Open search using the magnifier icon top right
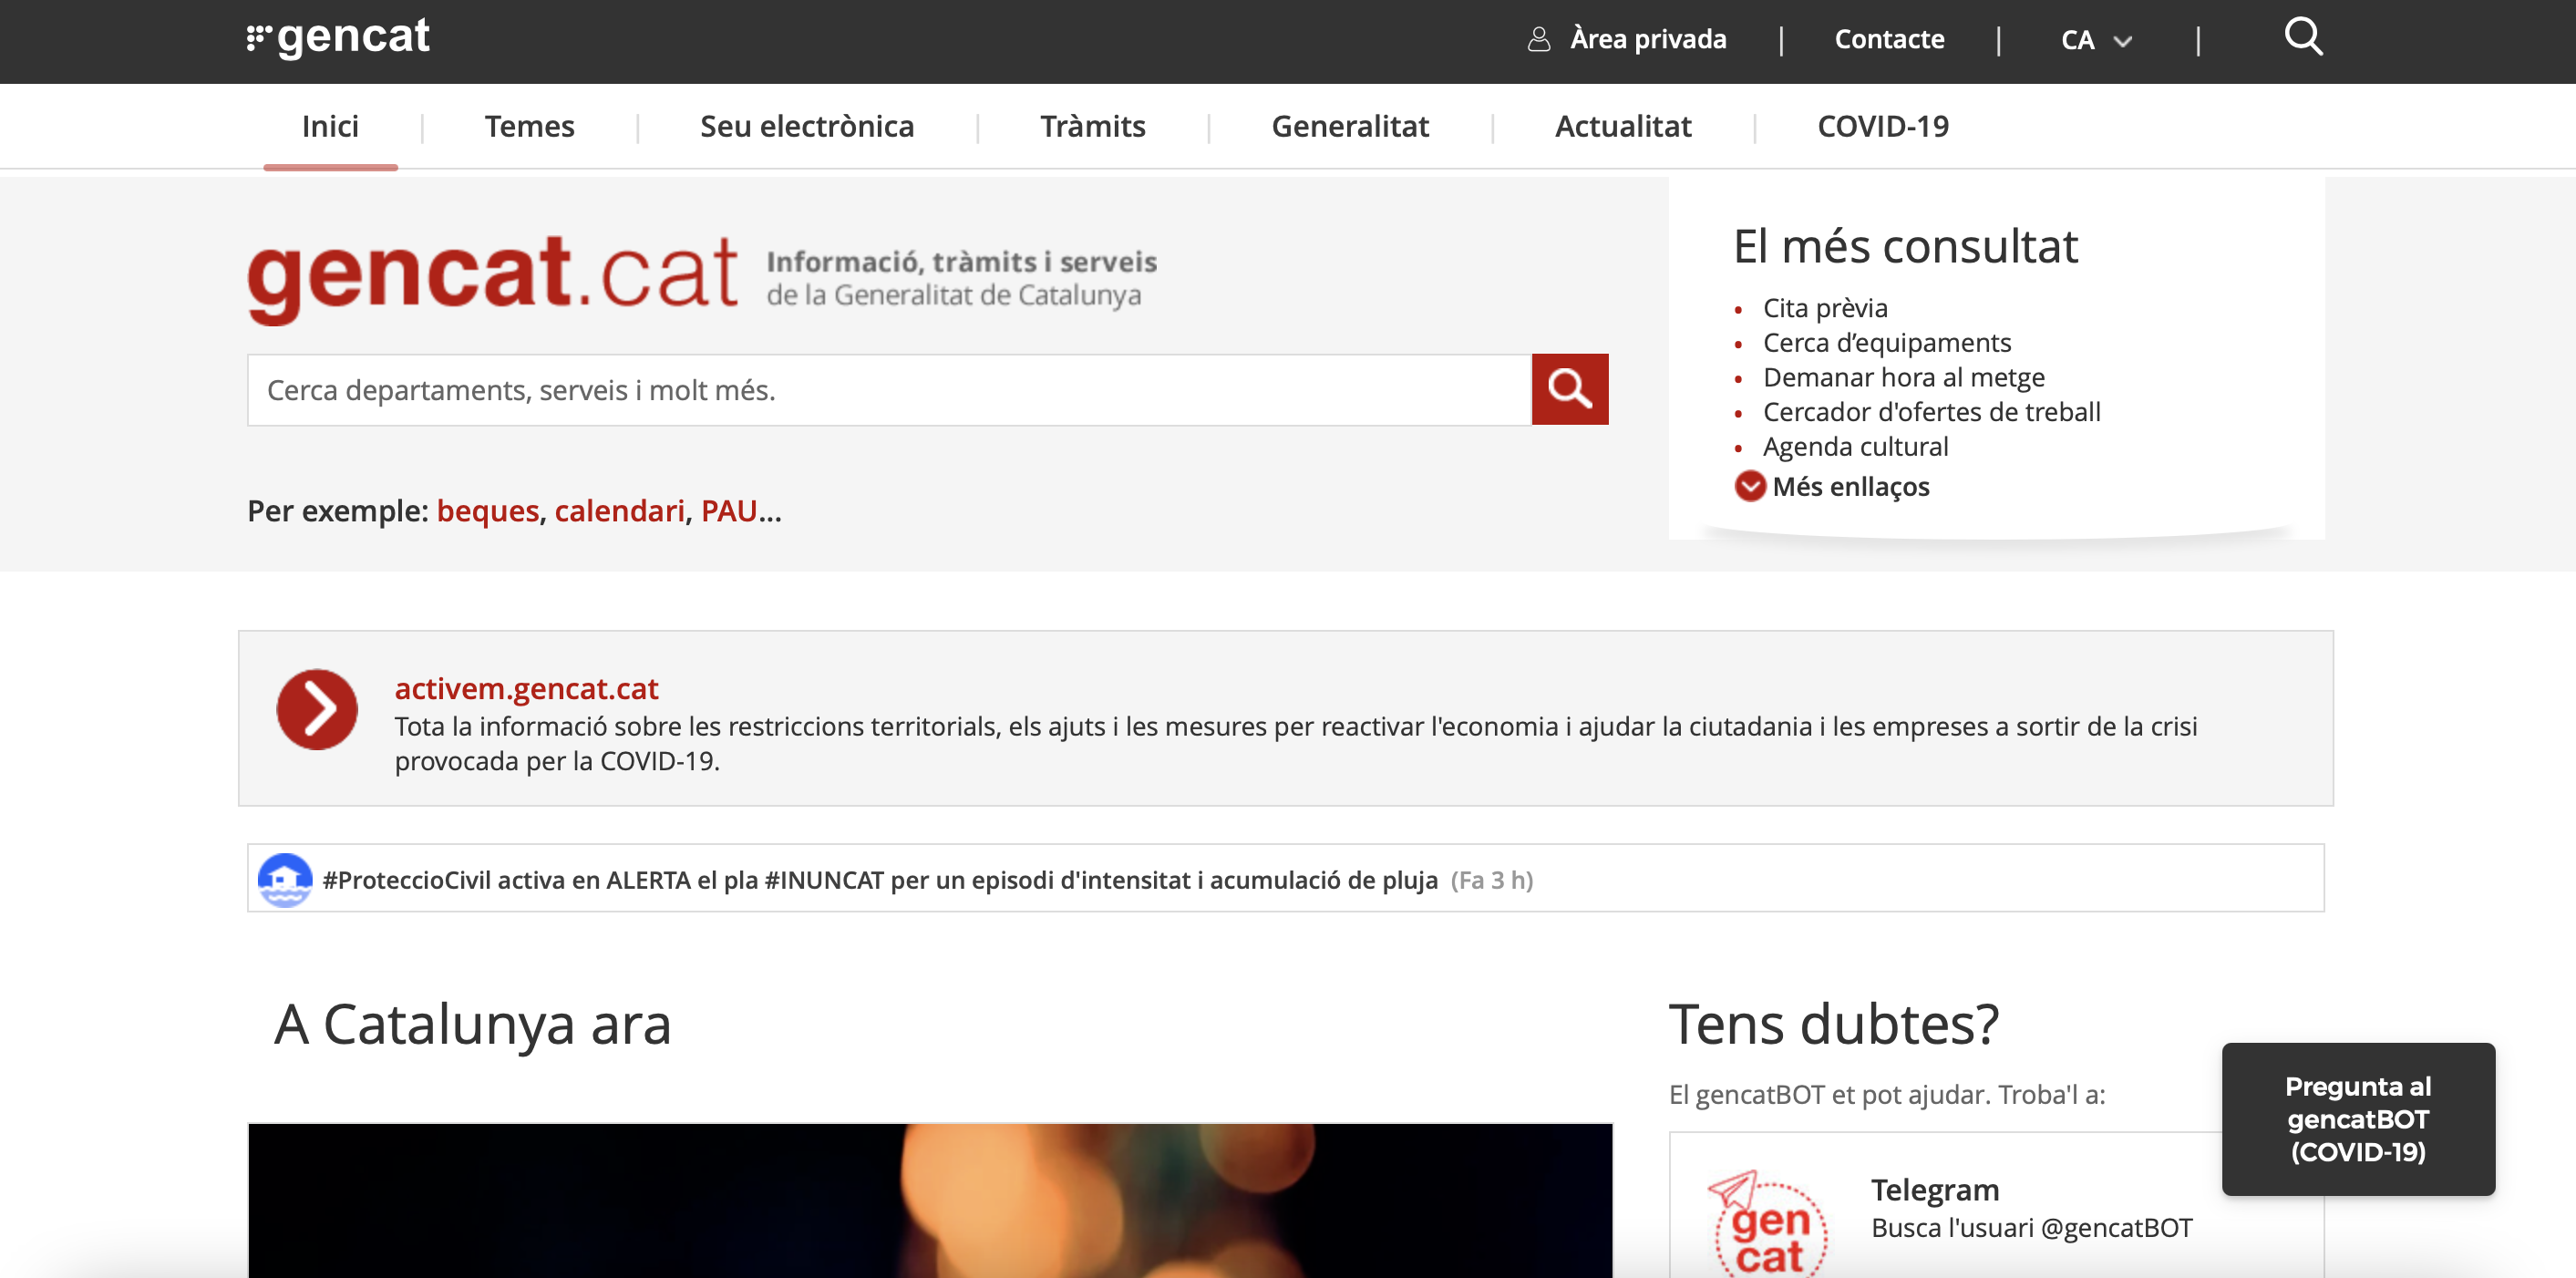Image resolution: width=2576 pixels, height=1278 pixels. pyautogui.click(x=2305, y=37)
